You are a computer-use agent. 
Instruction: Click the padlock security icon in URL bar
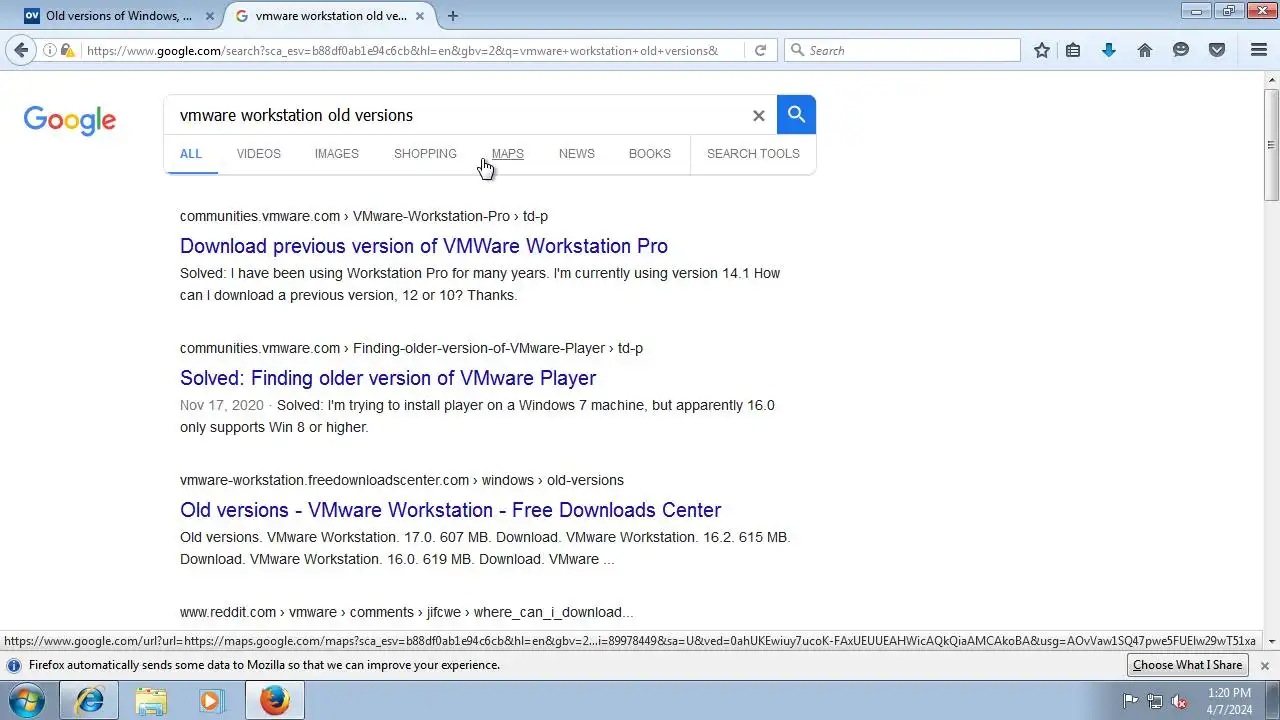pyautogui.click(x=67, y=50)
